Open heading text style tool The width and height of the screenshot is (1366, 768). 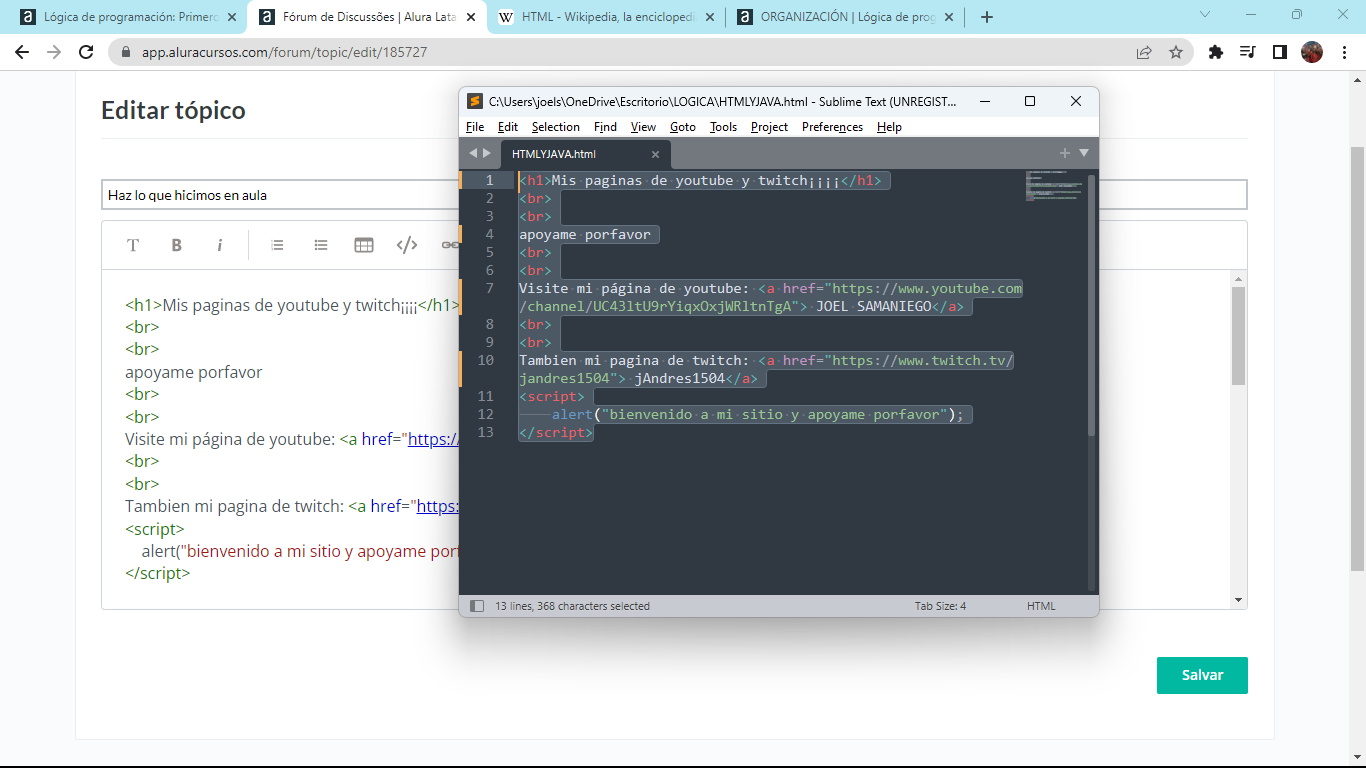(132, 245)
